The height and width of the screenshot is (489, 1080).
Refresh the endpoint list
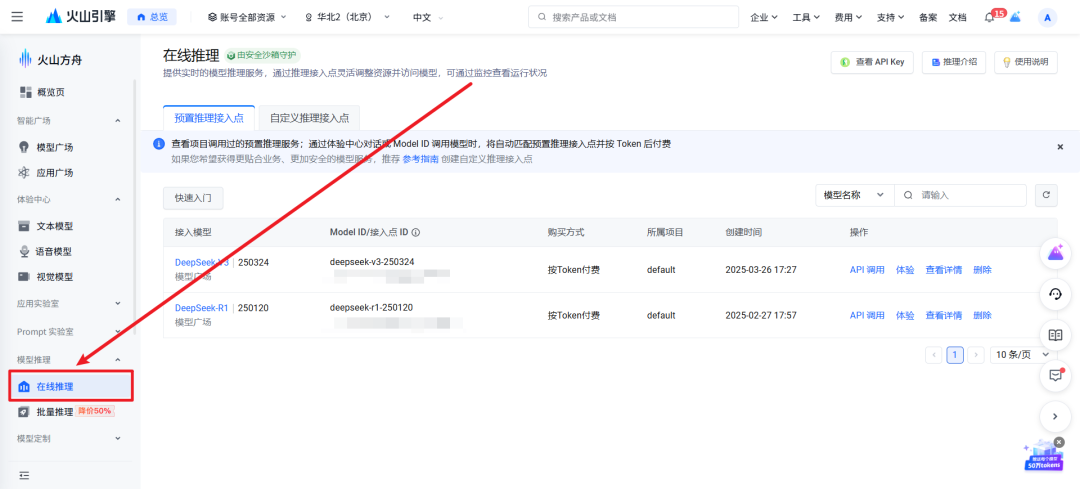pos(1046,195)
